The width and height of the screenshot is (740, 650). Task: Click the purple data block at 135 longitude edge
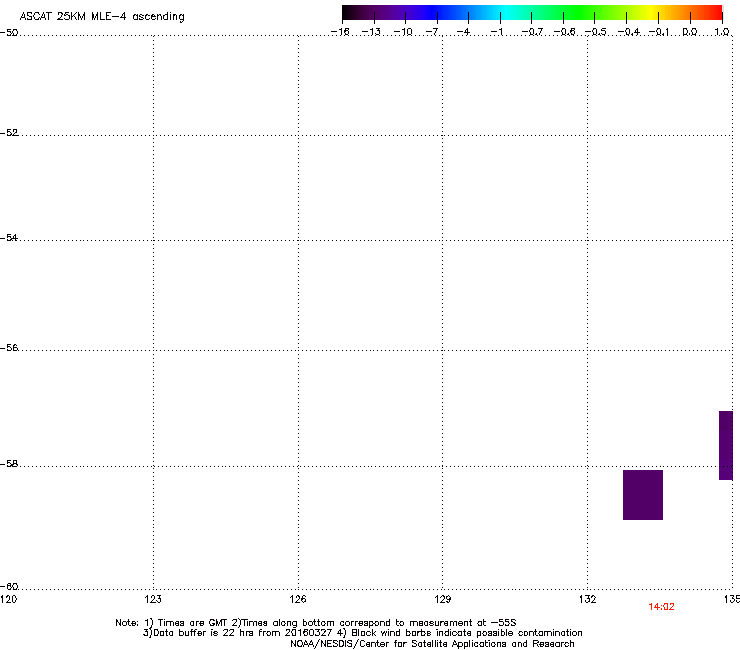coord(726,446)
